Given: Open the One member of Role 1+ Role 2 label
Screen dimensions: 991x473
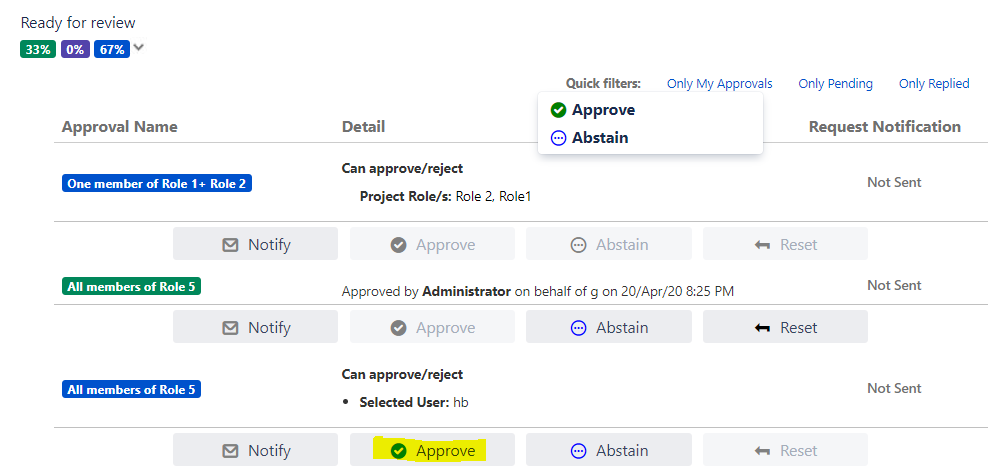Looking at the screenshot, I should click(x=155, y=184).
